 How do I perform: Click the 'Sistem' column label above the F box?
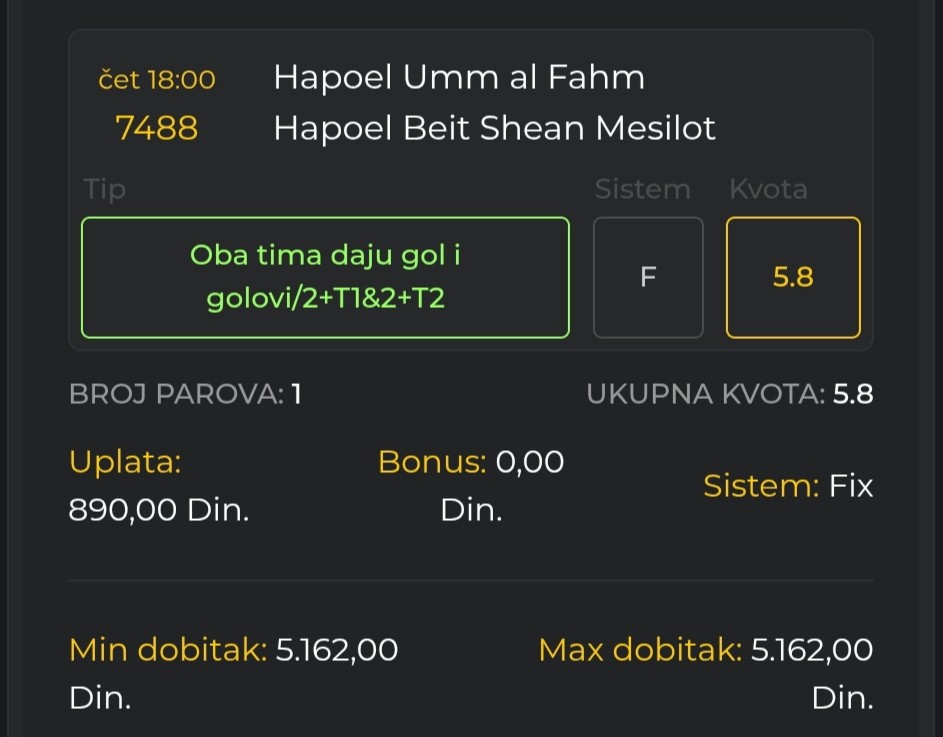(642, 189)
